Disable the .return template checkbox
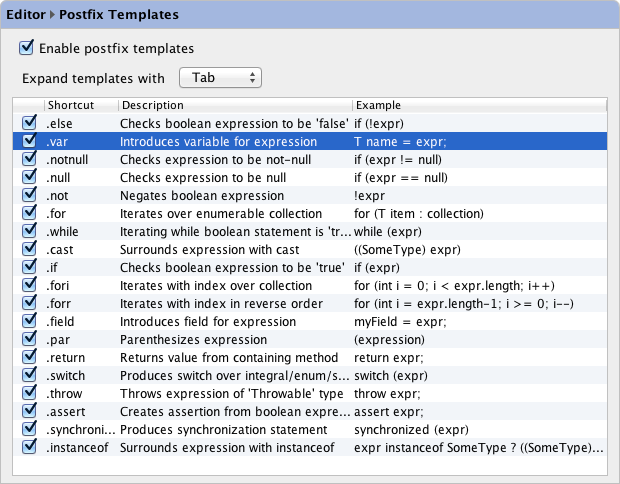The height and width of the screenshot is (484, 620). 29,358
